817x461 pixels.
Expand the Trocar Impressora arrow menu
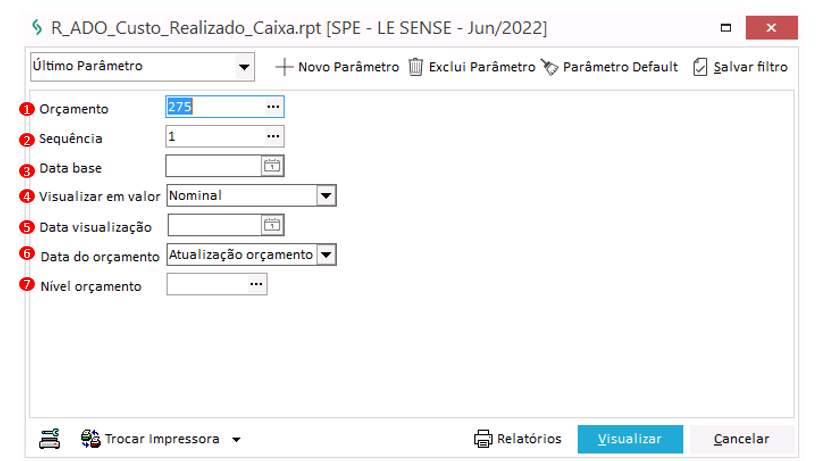(x=236, y=439)
